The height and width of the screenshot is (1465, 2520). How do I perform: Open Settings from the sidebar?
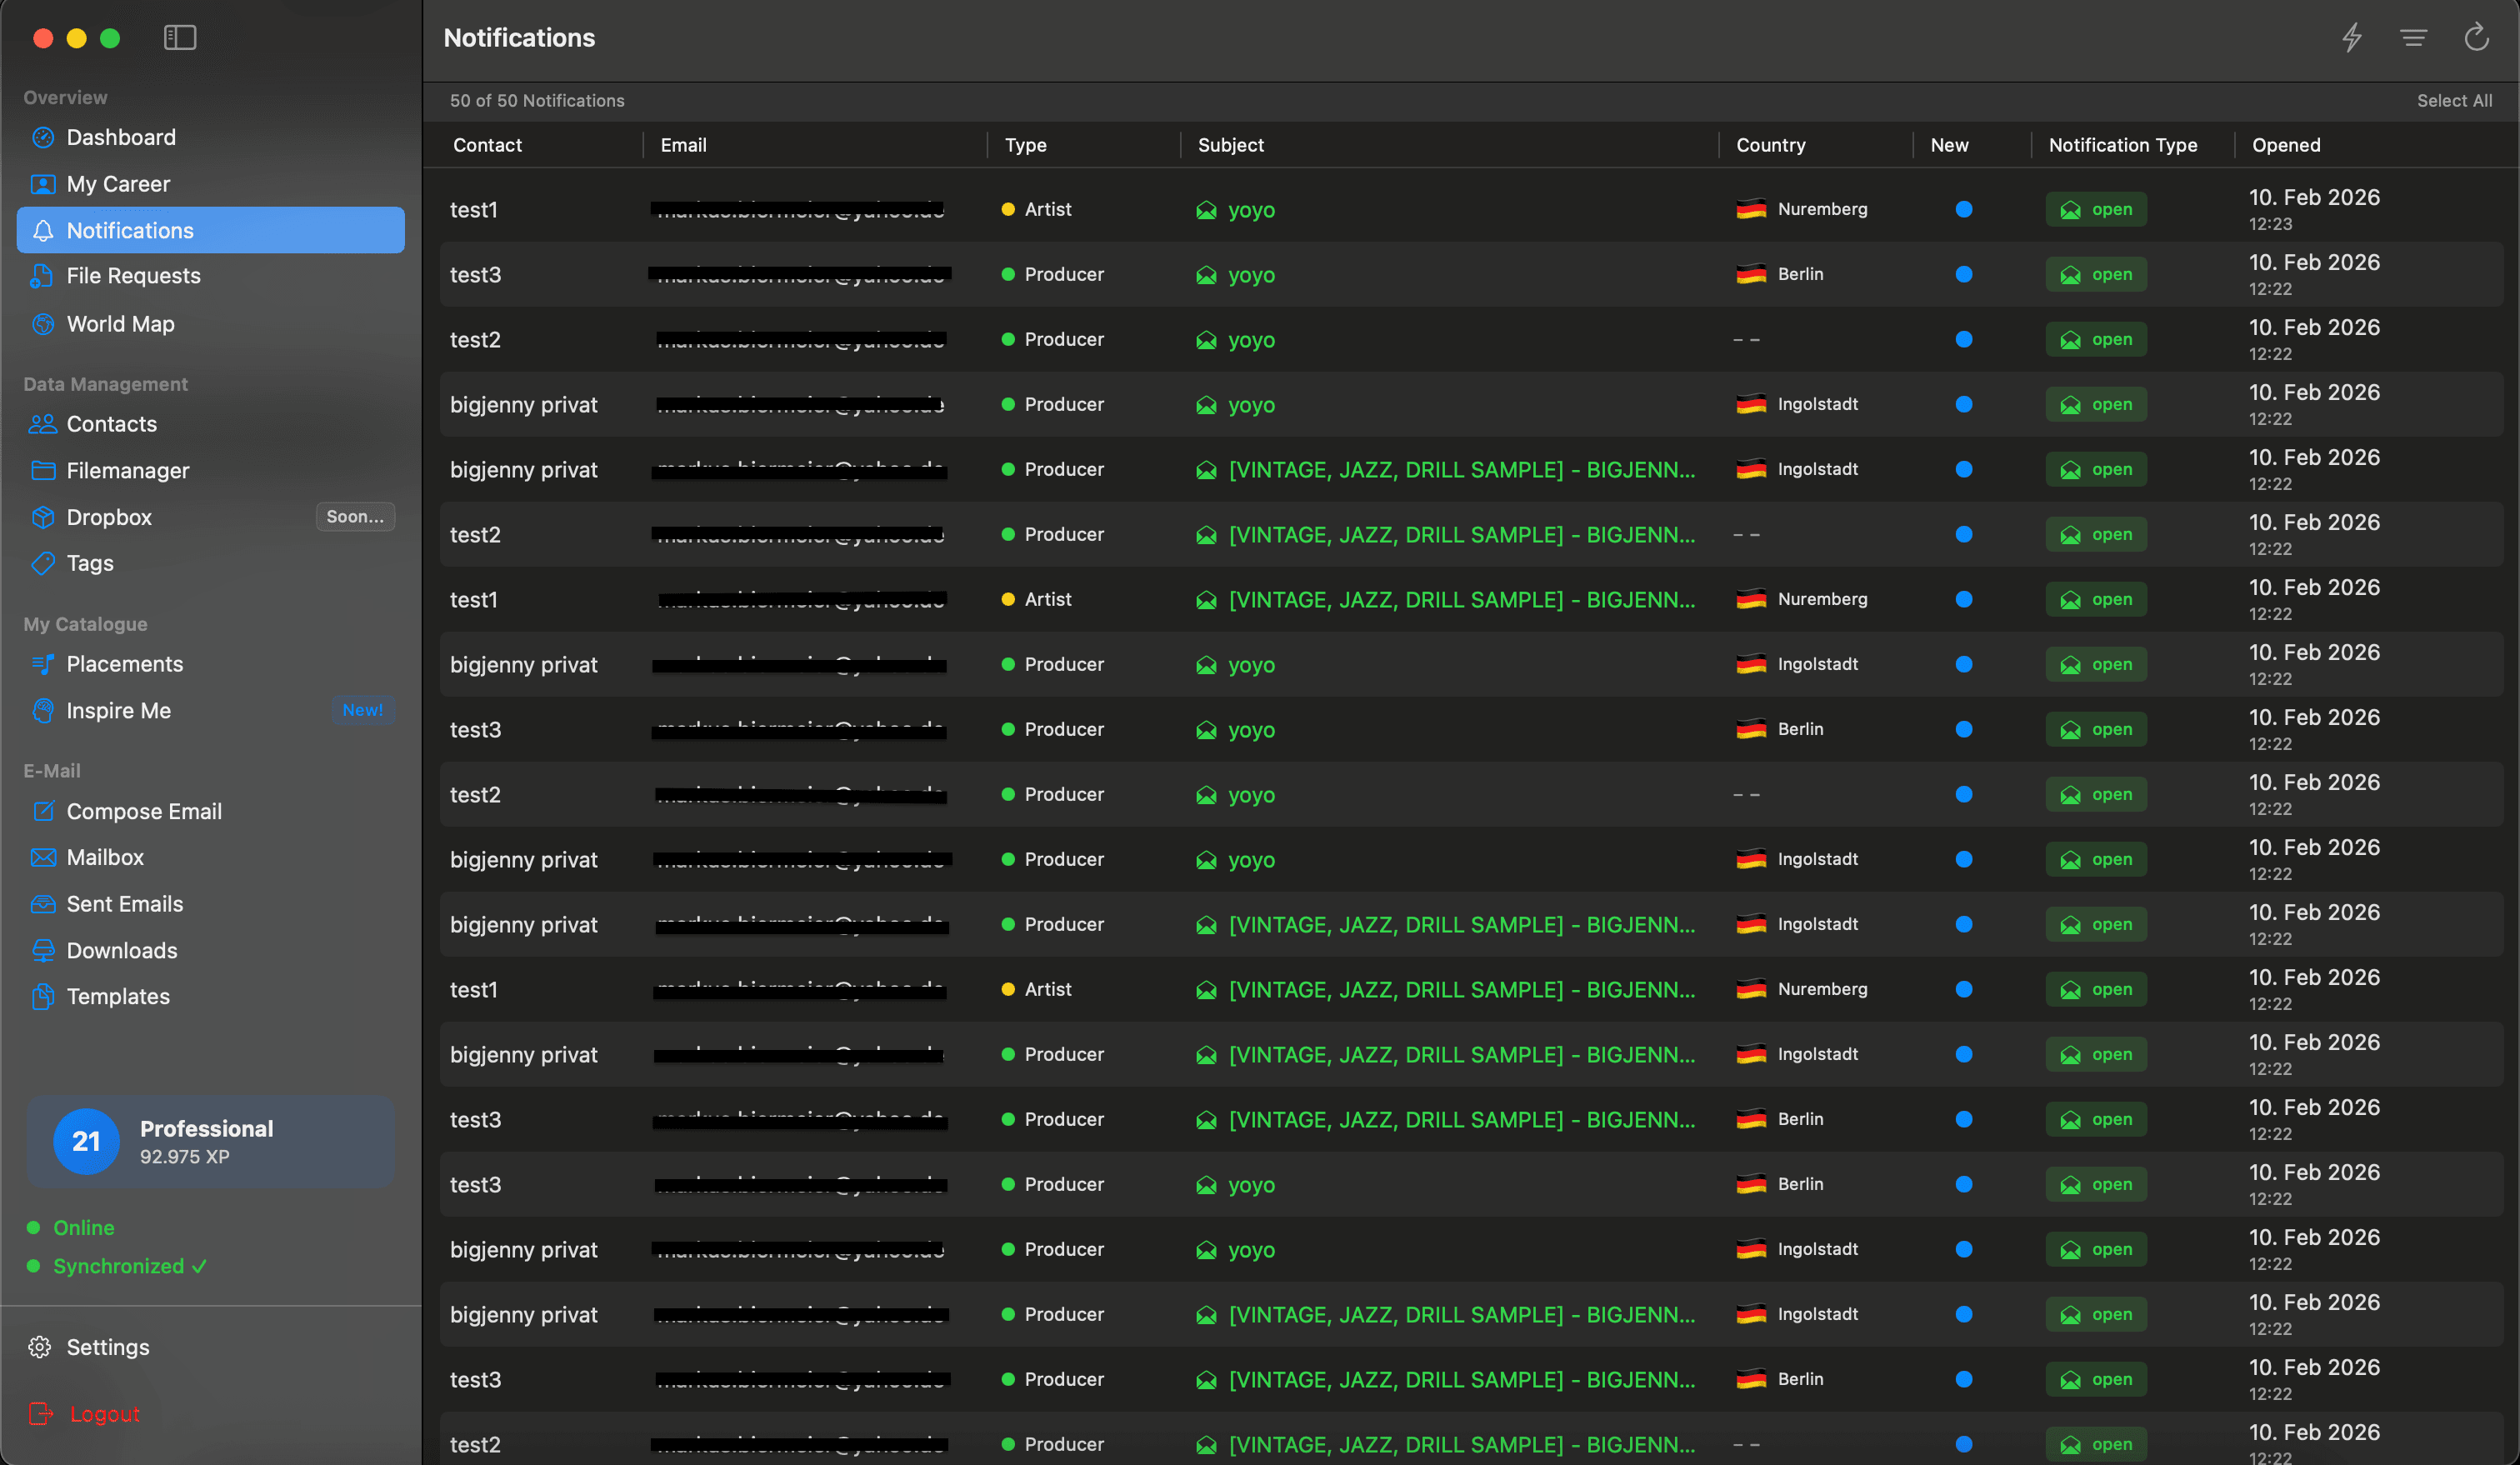coord(107,1346)
